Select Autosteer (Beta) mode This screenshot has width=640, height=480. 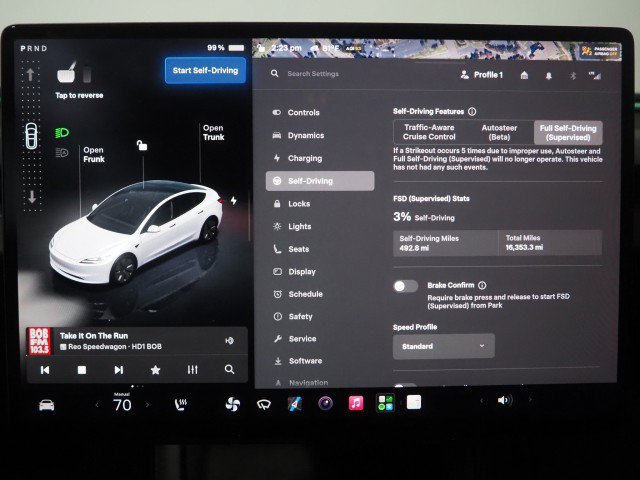click(x=499, y=132)
